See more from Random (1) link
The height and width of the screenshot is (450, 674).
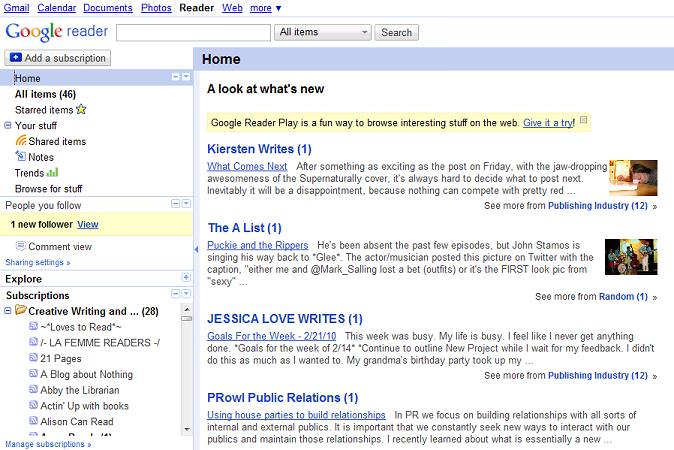tap(623, 297)
